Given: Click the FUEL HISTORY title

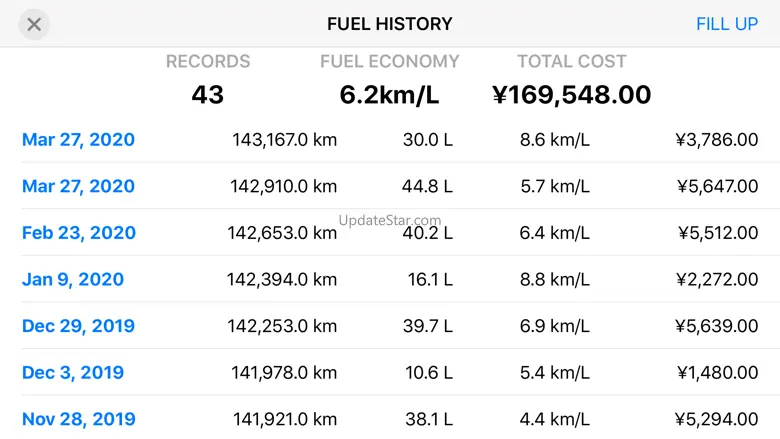Looking at the screenshot, I should click(390, 24).
